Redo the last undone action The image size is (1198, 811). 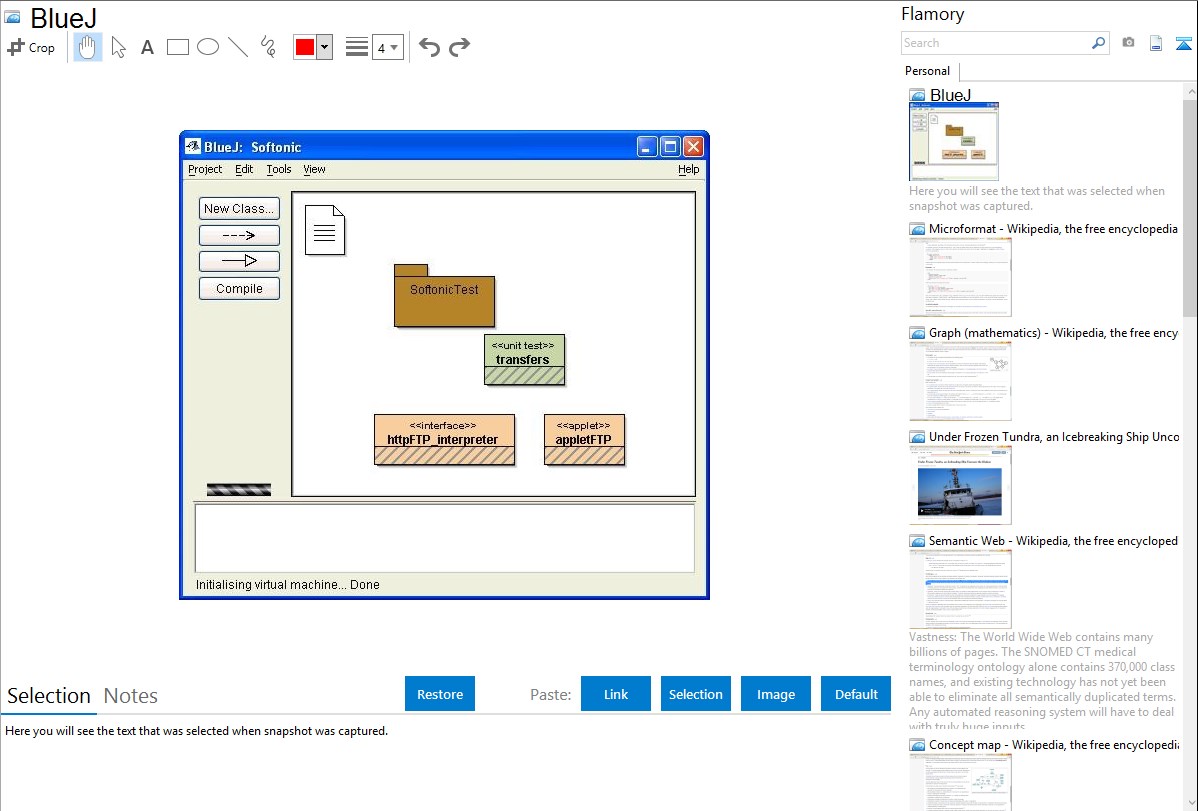[x=459, y=47]
